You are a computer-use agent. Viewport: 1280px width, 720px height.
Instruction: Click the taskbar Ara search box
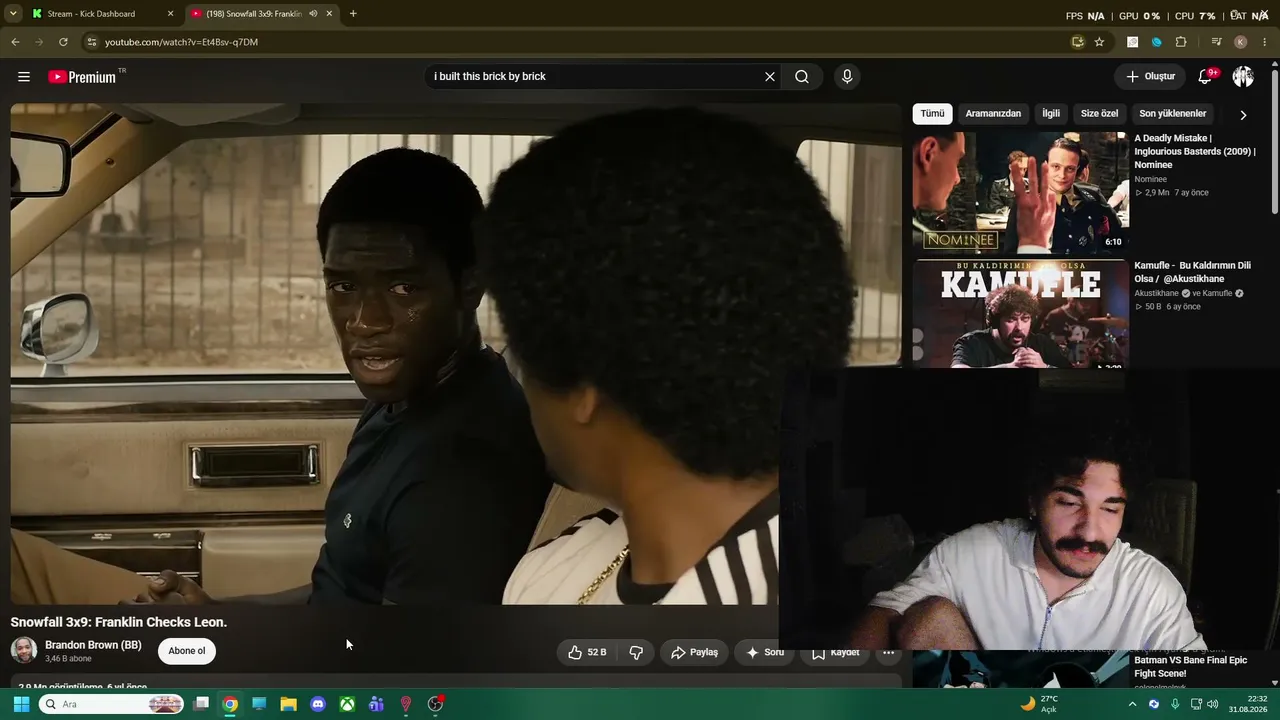coord(113,704)
